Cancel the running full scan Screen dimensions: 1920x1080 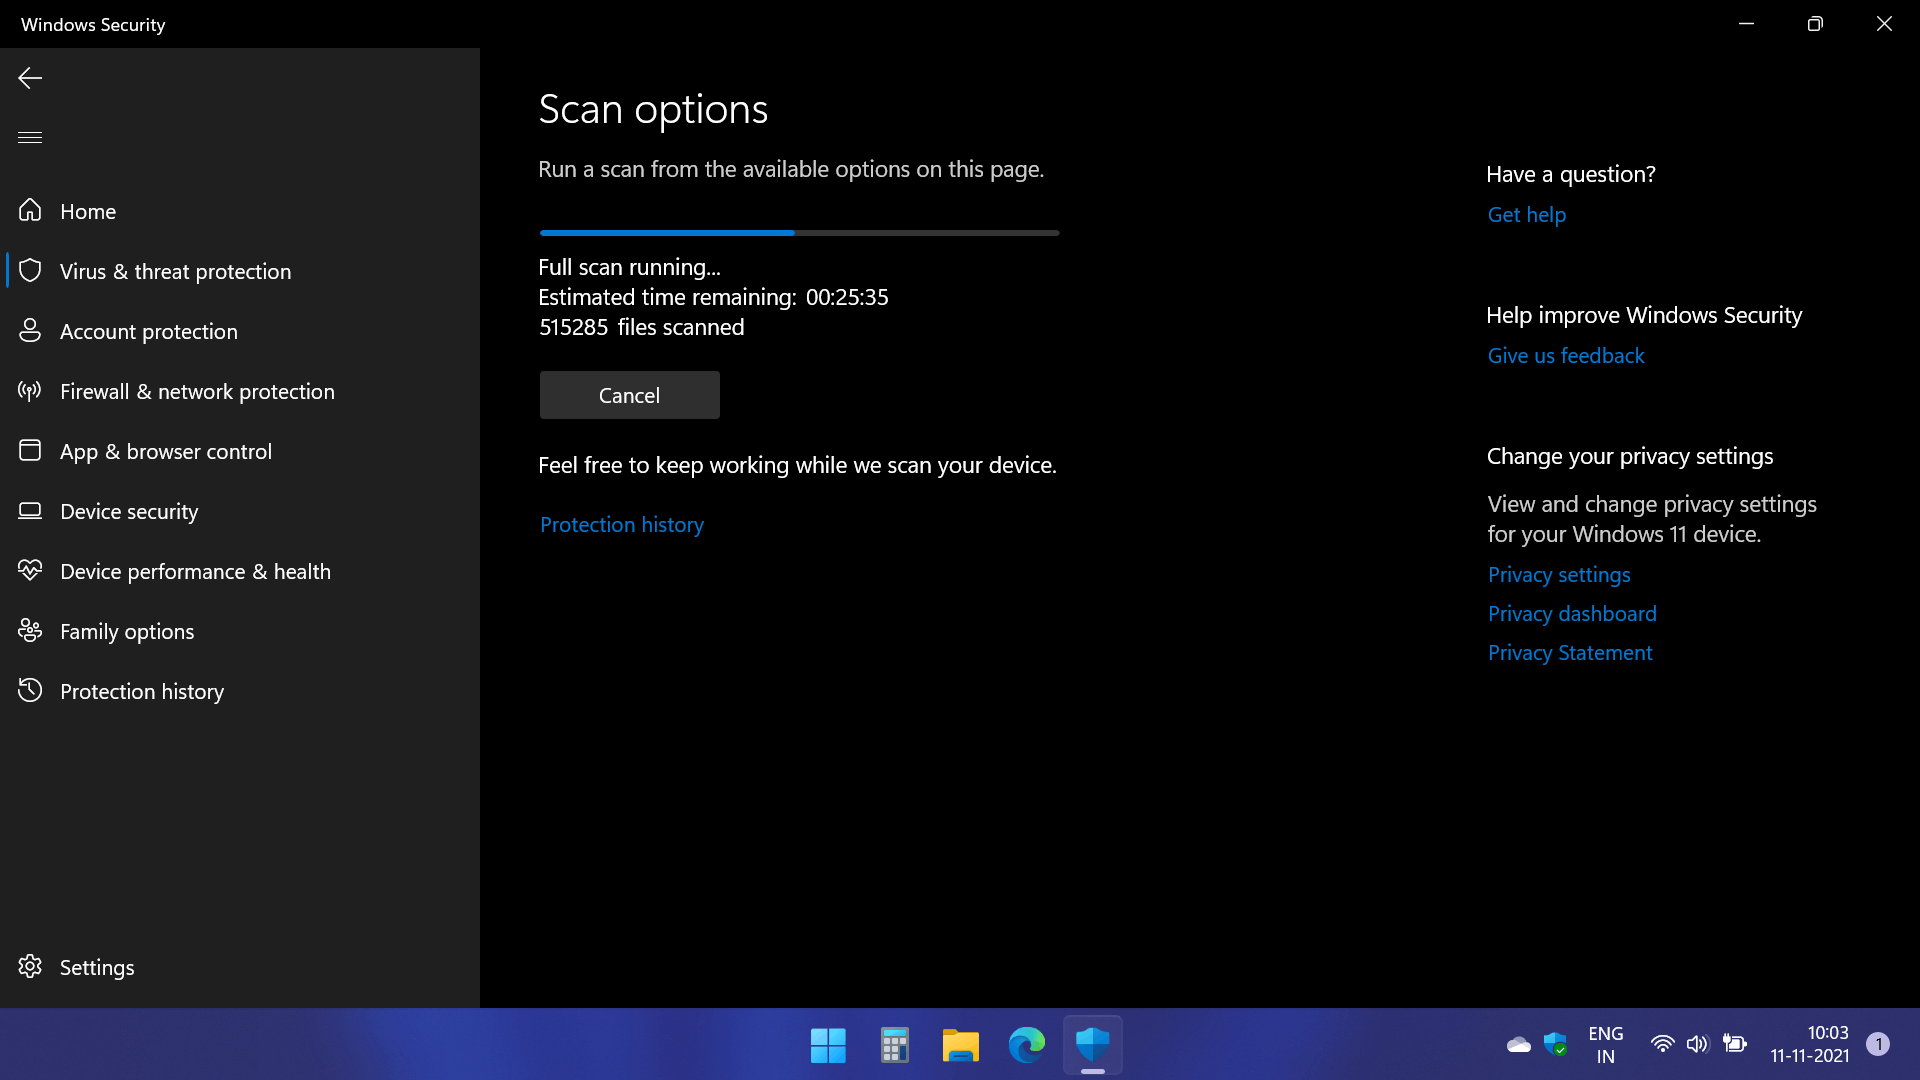pyautogui.click(x=629, y=395)
